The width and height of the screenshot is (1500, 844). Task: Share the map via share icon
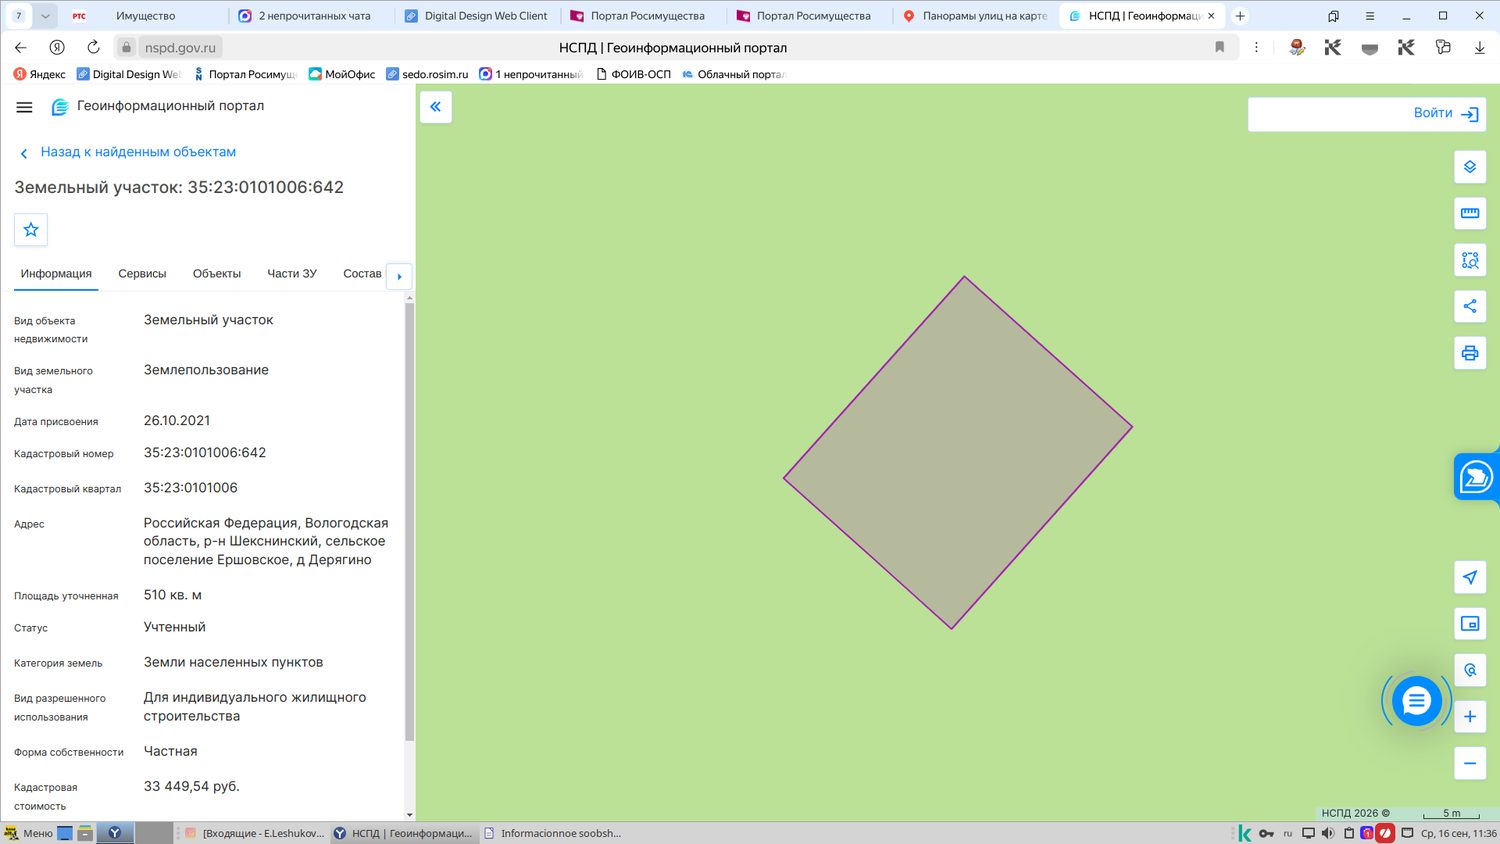(x=1470, y=306)
